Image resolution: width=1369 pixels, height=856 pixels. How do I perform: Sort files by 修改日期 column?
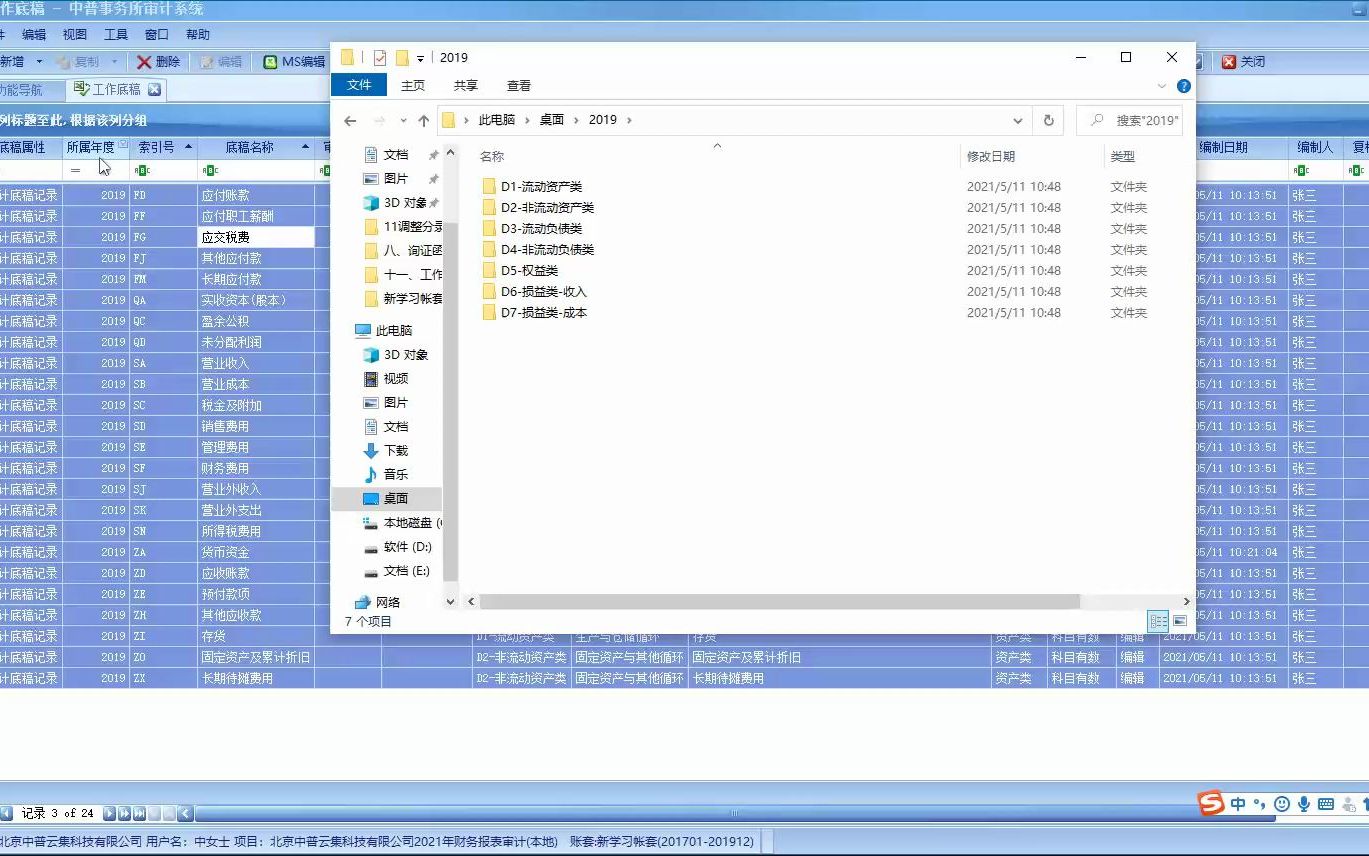[991, 157]
